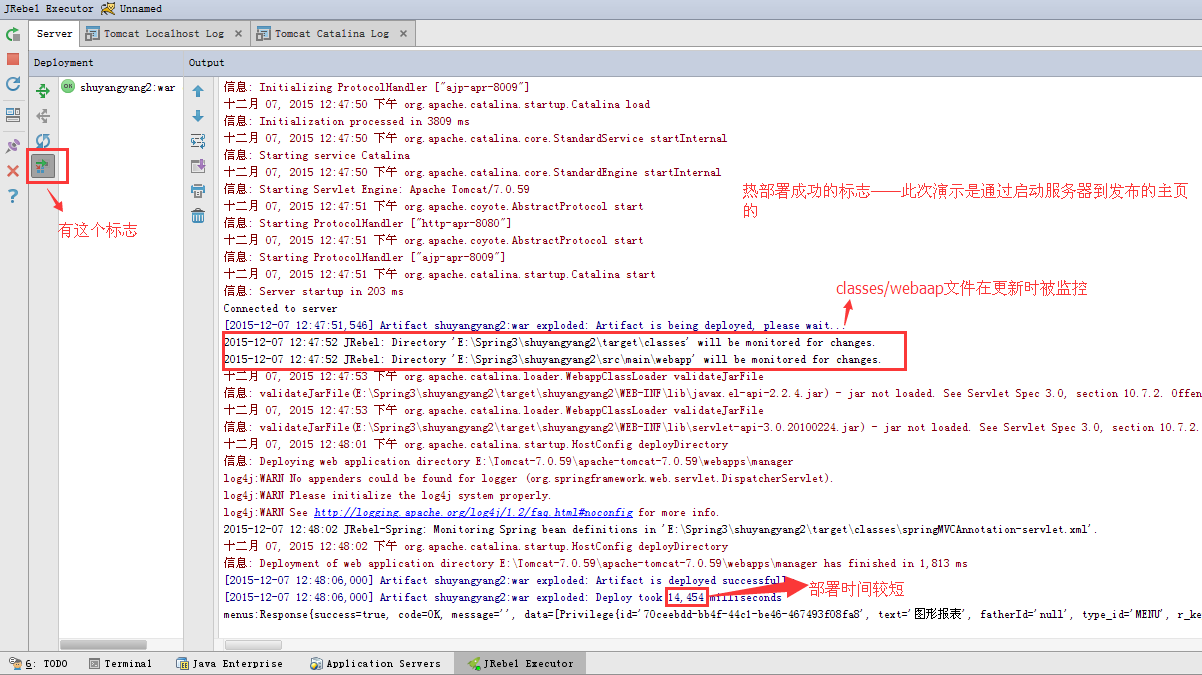This screenshot has height=675, width=1202.
Task: Rerun the JRebel Executor configuration
Action: (x=13, y=34)
